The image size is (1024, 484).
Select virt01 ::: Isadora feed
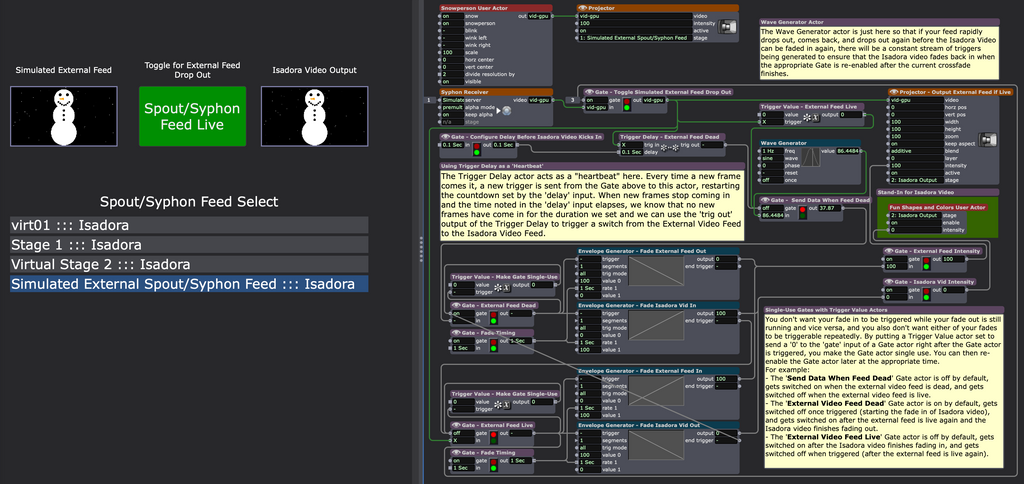click(189, 225)
